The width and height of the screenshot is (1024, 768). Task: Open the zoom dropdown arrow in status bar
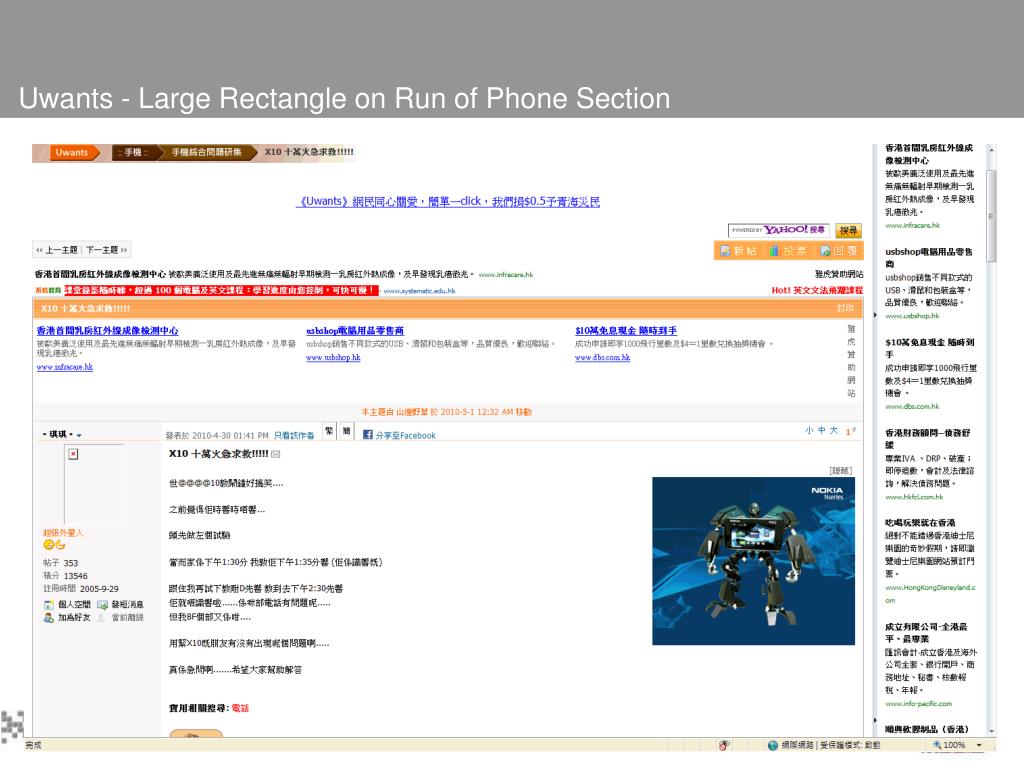pyautogui.click(x=979, y=745)
